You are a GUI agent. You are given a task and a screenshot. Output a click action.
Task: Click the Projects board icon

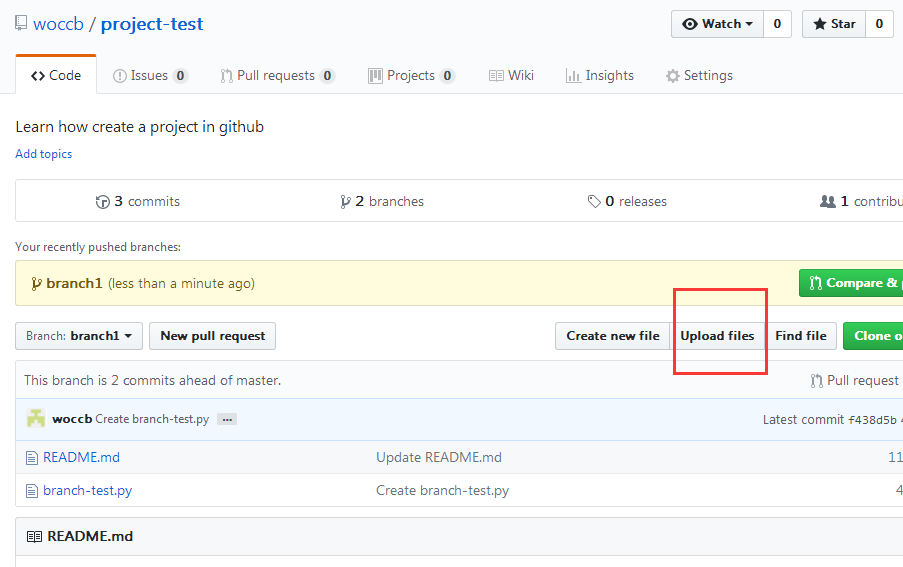pyautogui.click(x=375, y=76)
